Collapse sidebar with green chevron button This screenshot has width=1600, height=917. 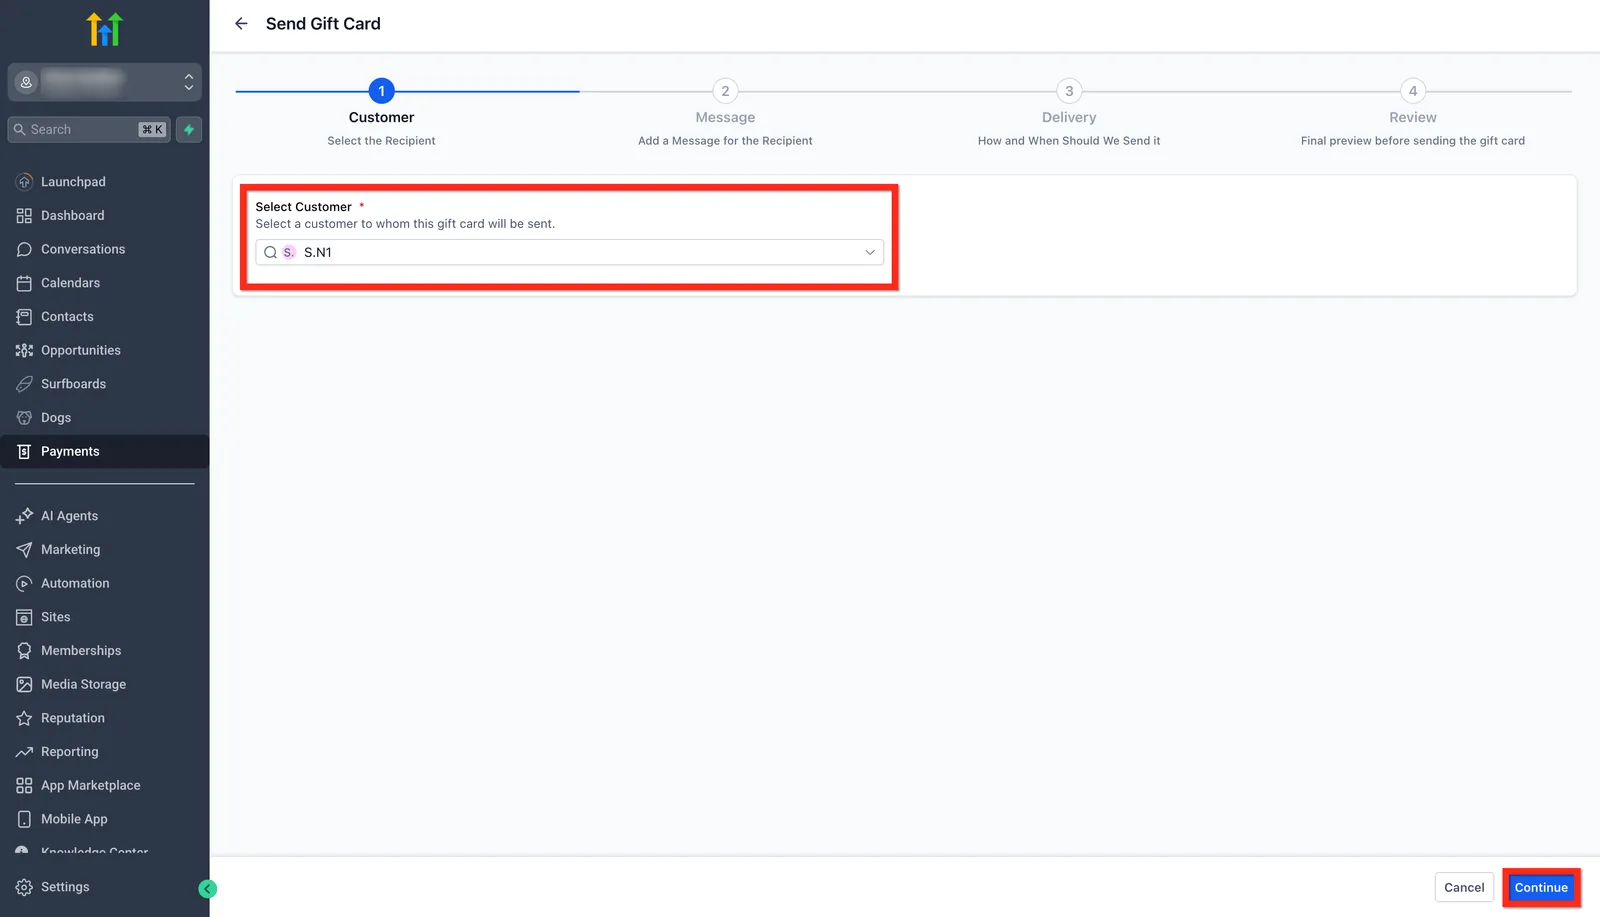tap(208, 889)
